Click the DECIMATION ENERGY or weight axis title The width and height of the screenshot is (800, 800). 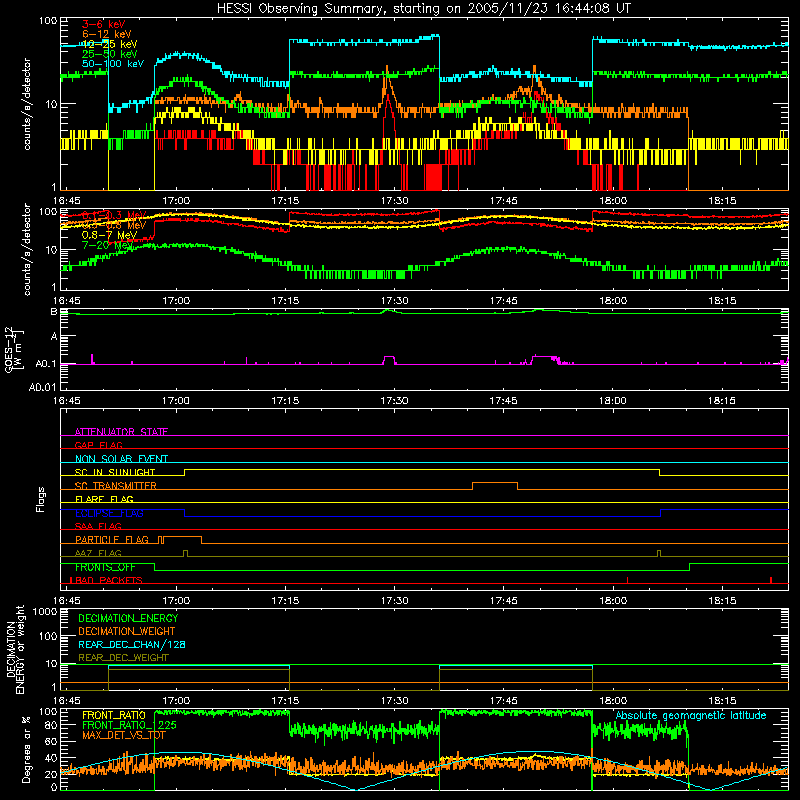(x=15, y=649)
